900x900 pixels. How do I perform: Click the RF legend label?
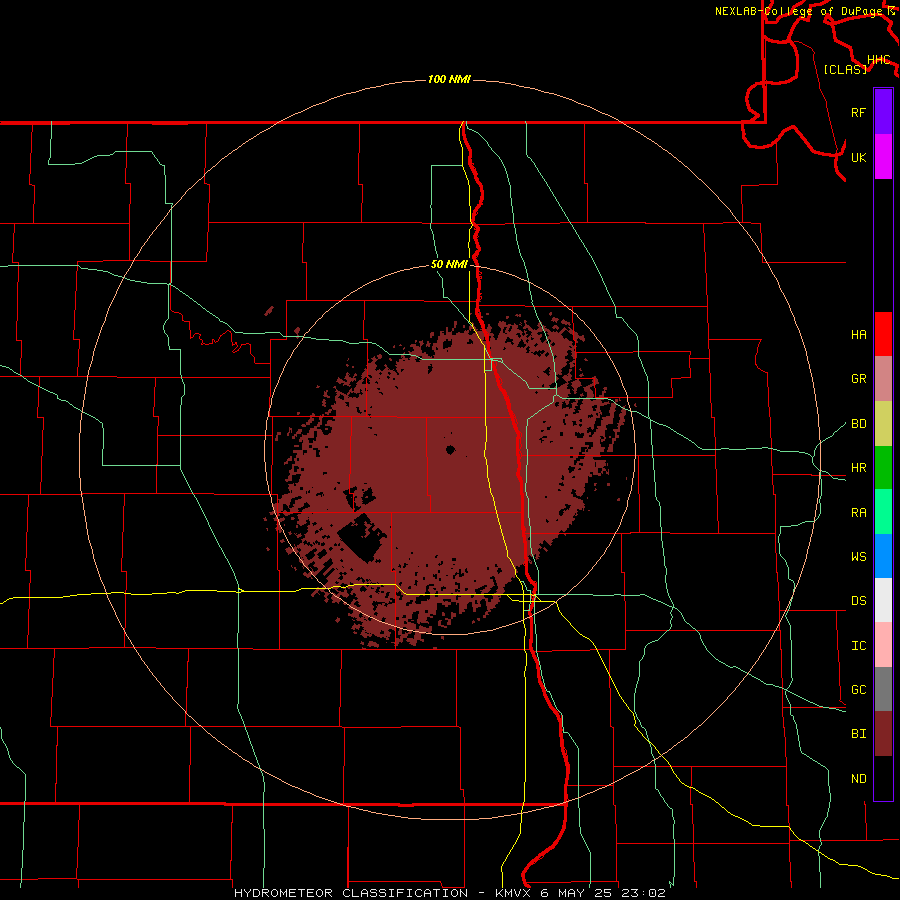pyautogui.click(x=858, y=112)
